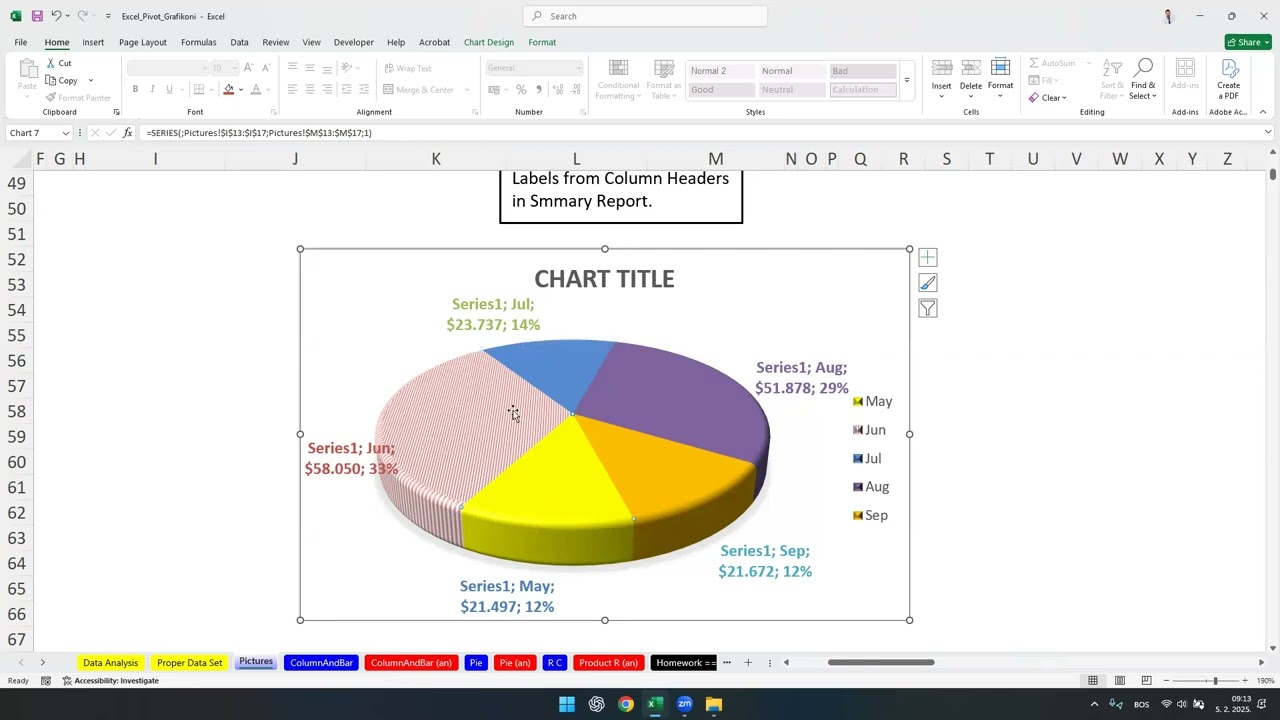Switch to the Insert ribbon tab
Screen dimensions: 1280x720
point(93,42)
